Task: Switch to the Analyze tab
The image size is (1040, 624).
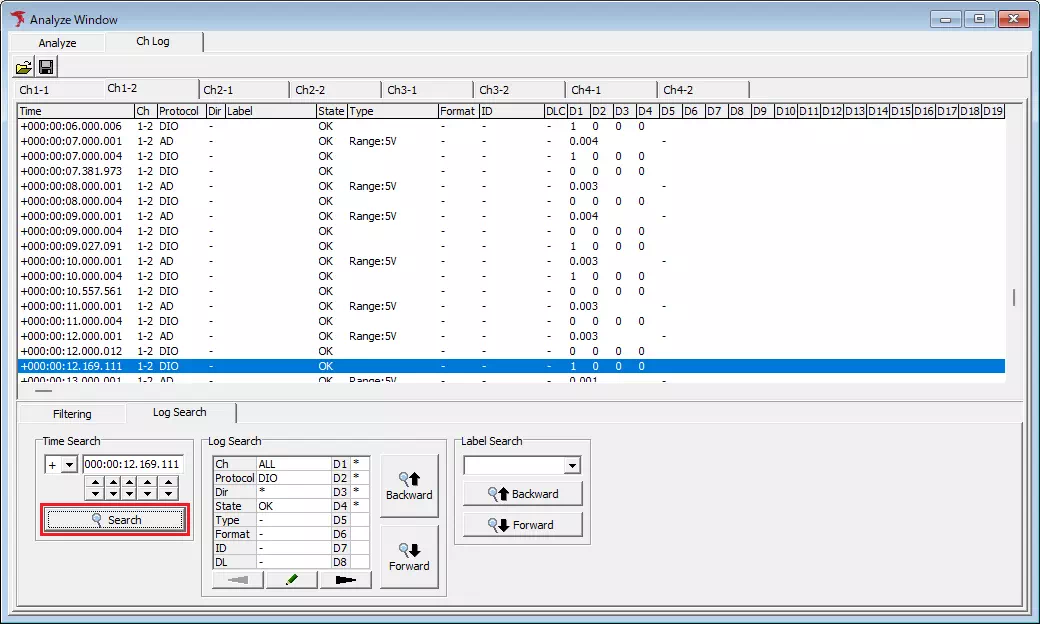Action: 57,42
